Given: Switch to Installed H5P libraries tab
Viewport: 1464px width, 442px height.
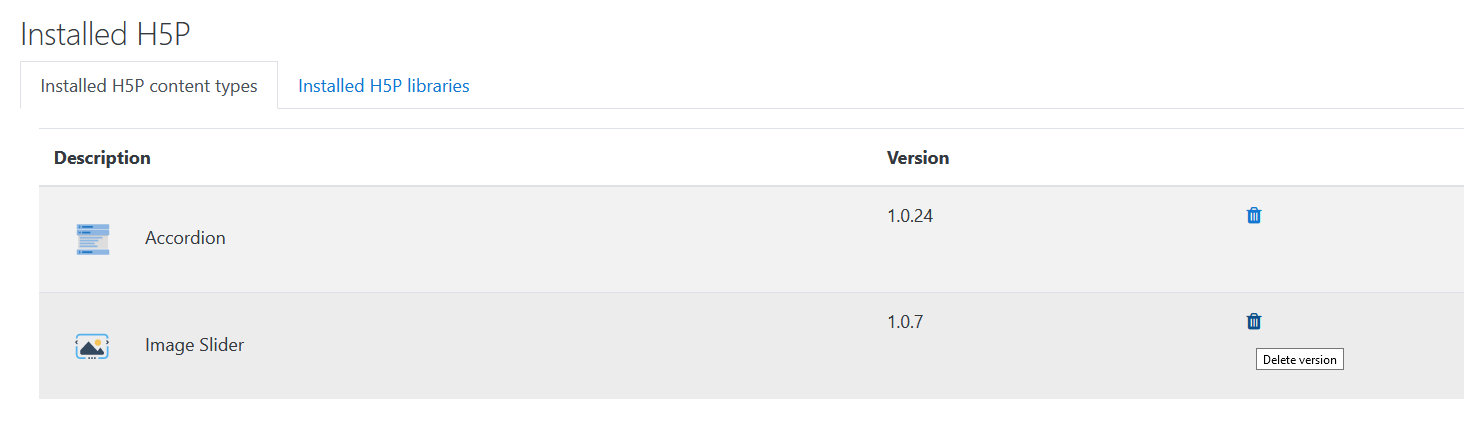Looking at the screenshot, I should (x=384, y=86).
